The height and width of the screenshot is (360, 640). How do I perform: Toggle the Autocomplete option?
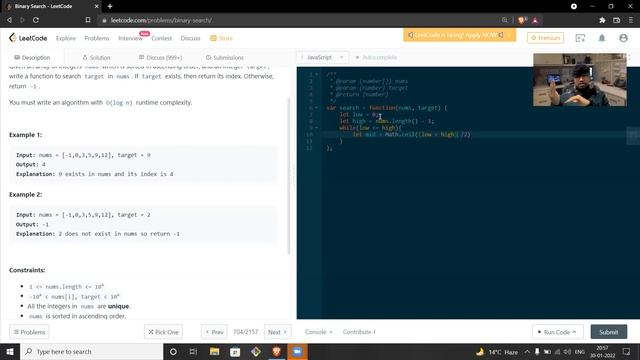click(376, 58)
